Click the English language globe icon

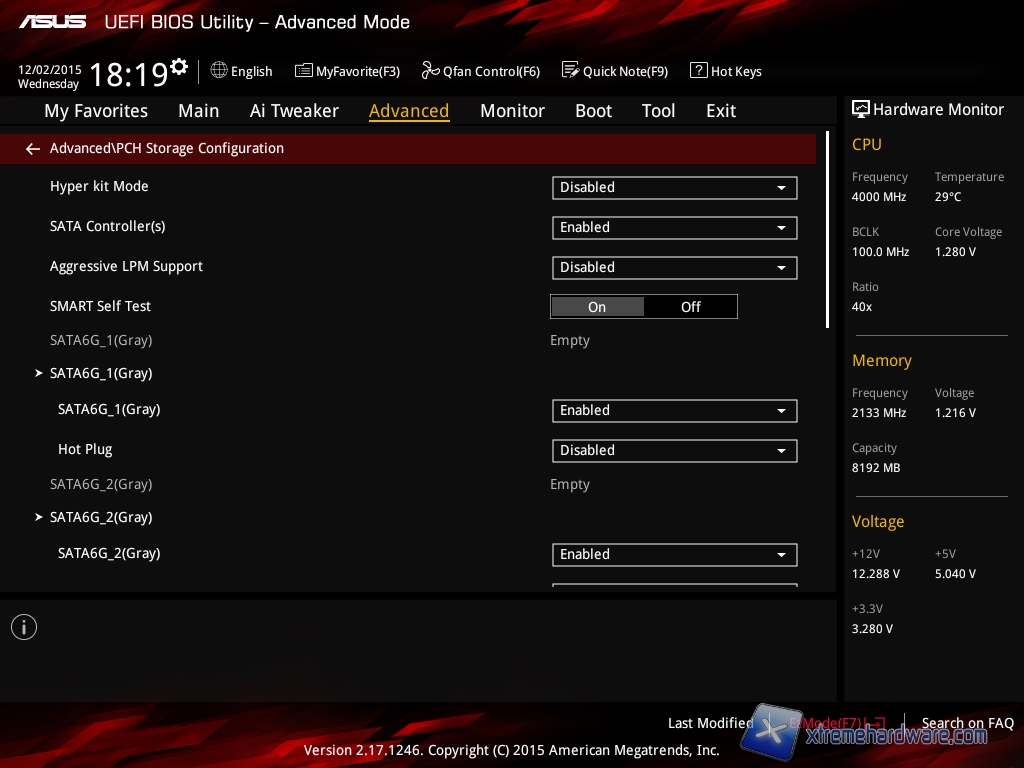219,70
